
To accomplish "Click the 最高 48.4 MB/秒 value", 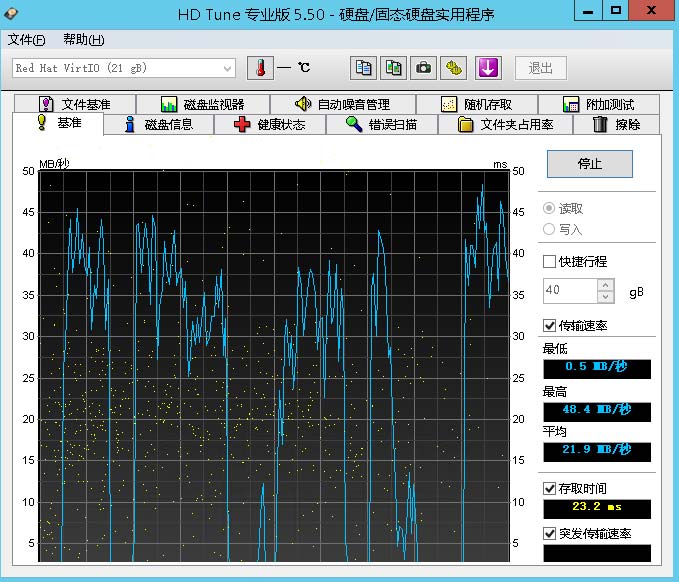I will coord(597,412).
